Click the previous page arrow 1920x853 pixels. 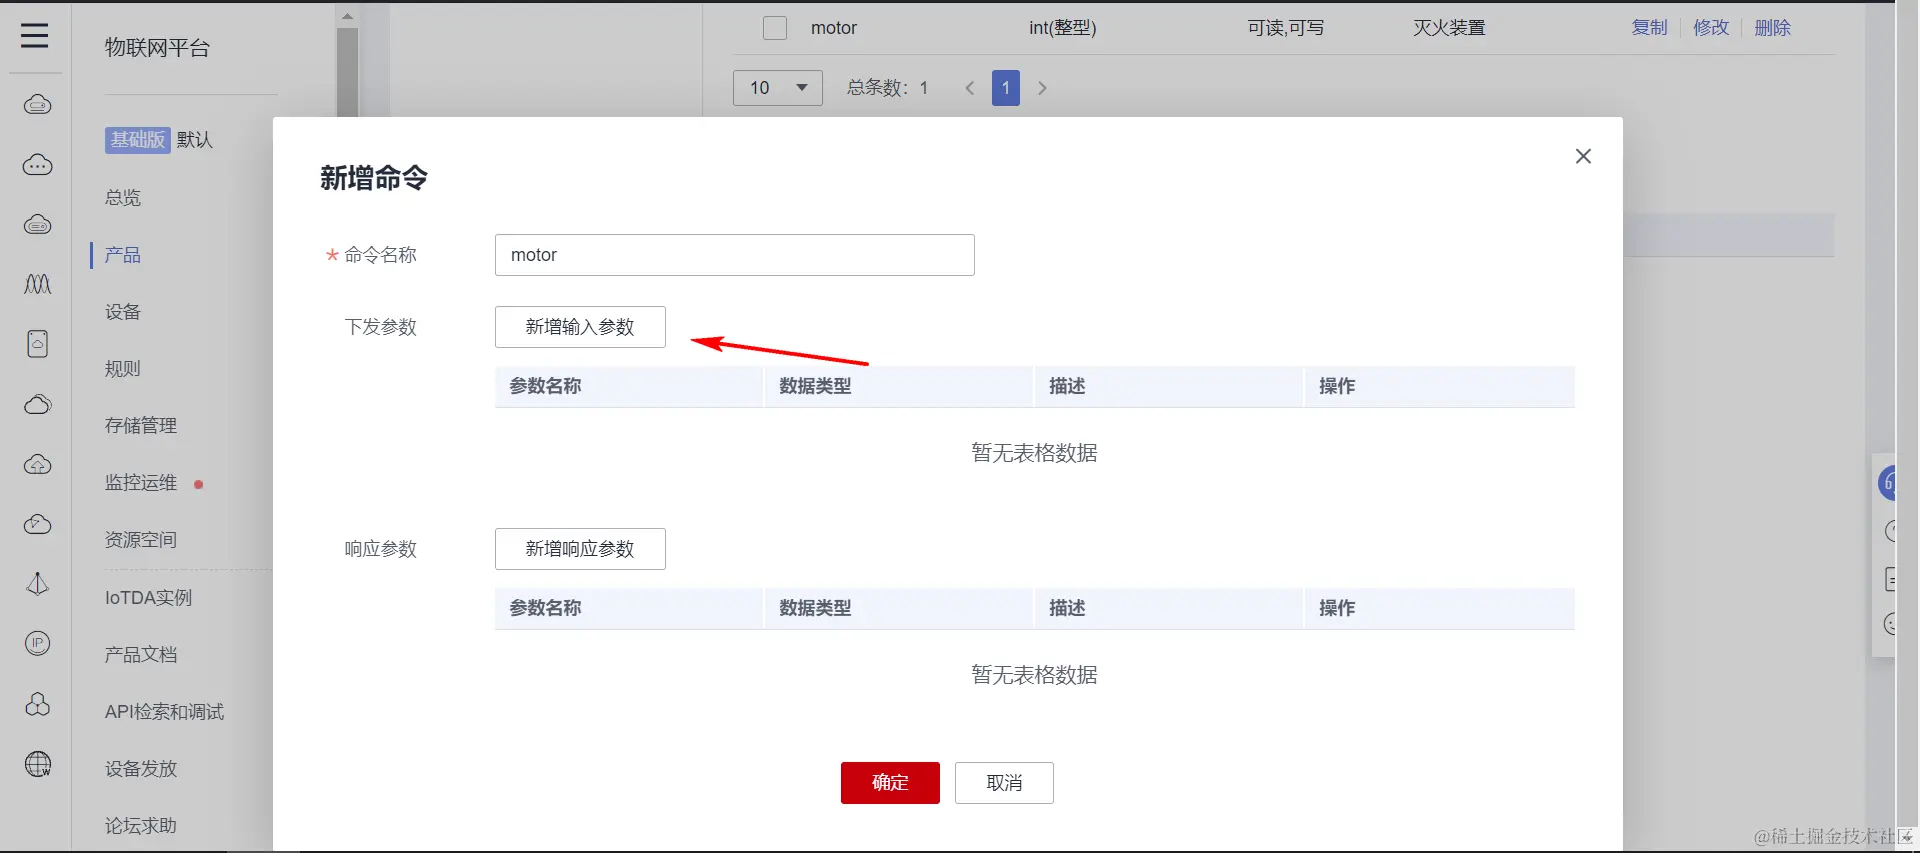[969, 88]
